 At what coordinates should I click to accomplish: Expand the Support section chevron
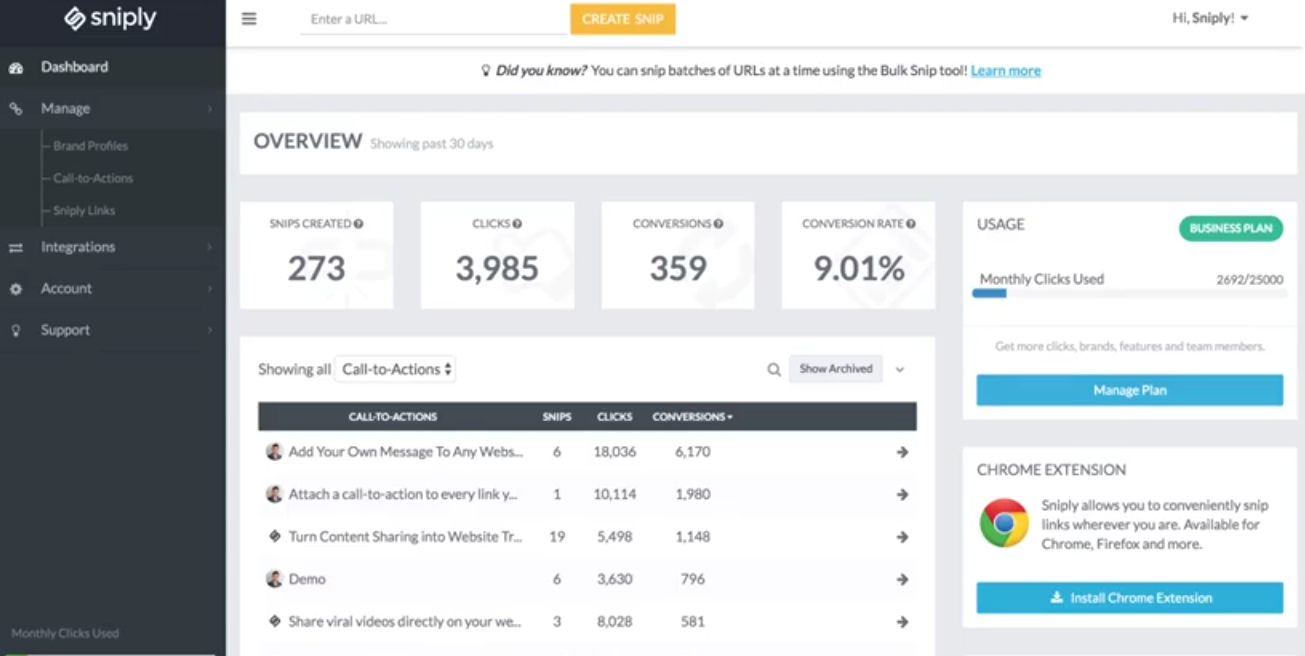[210, 330]
